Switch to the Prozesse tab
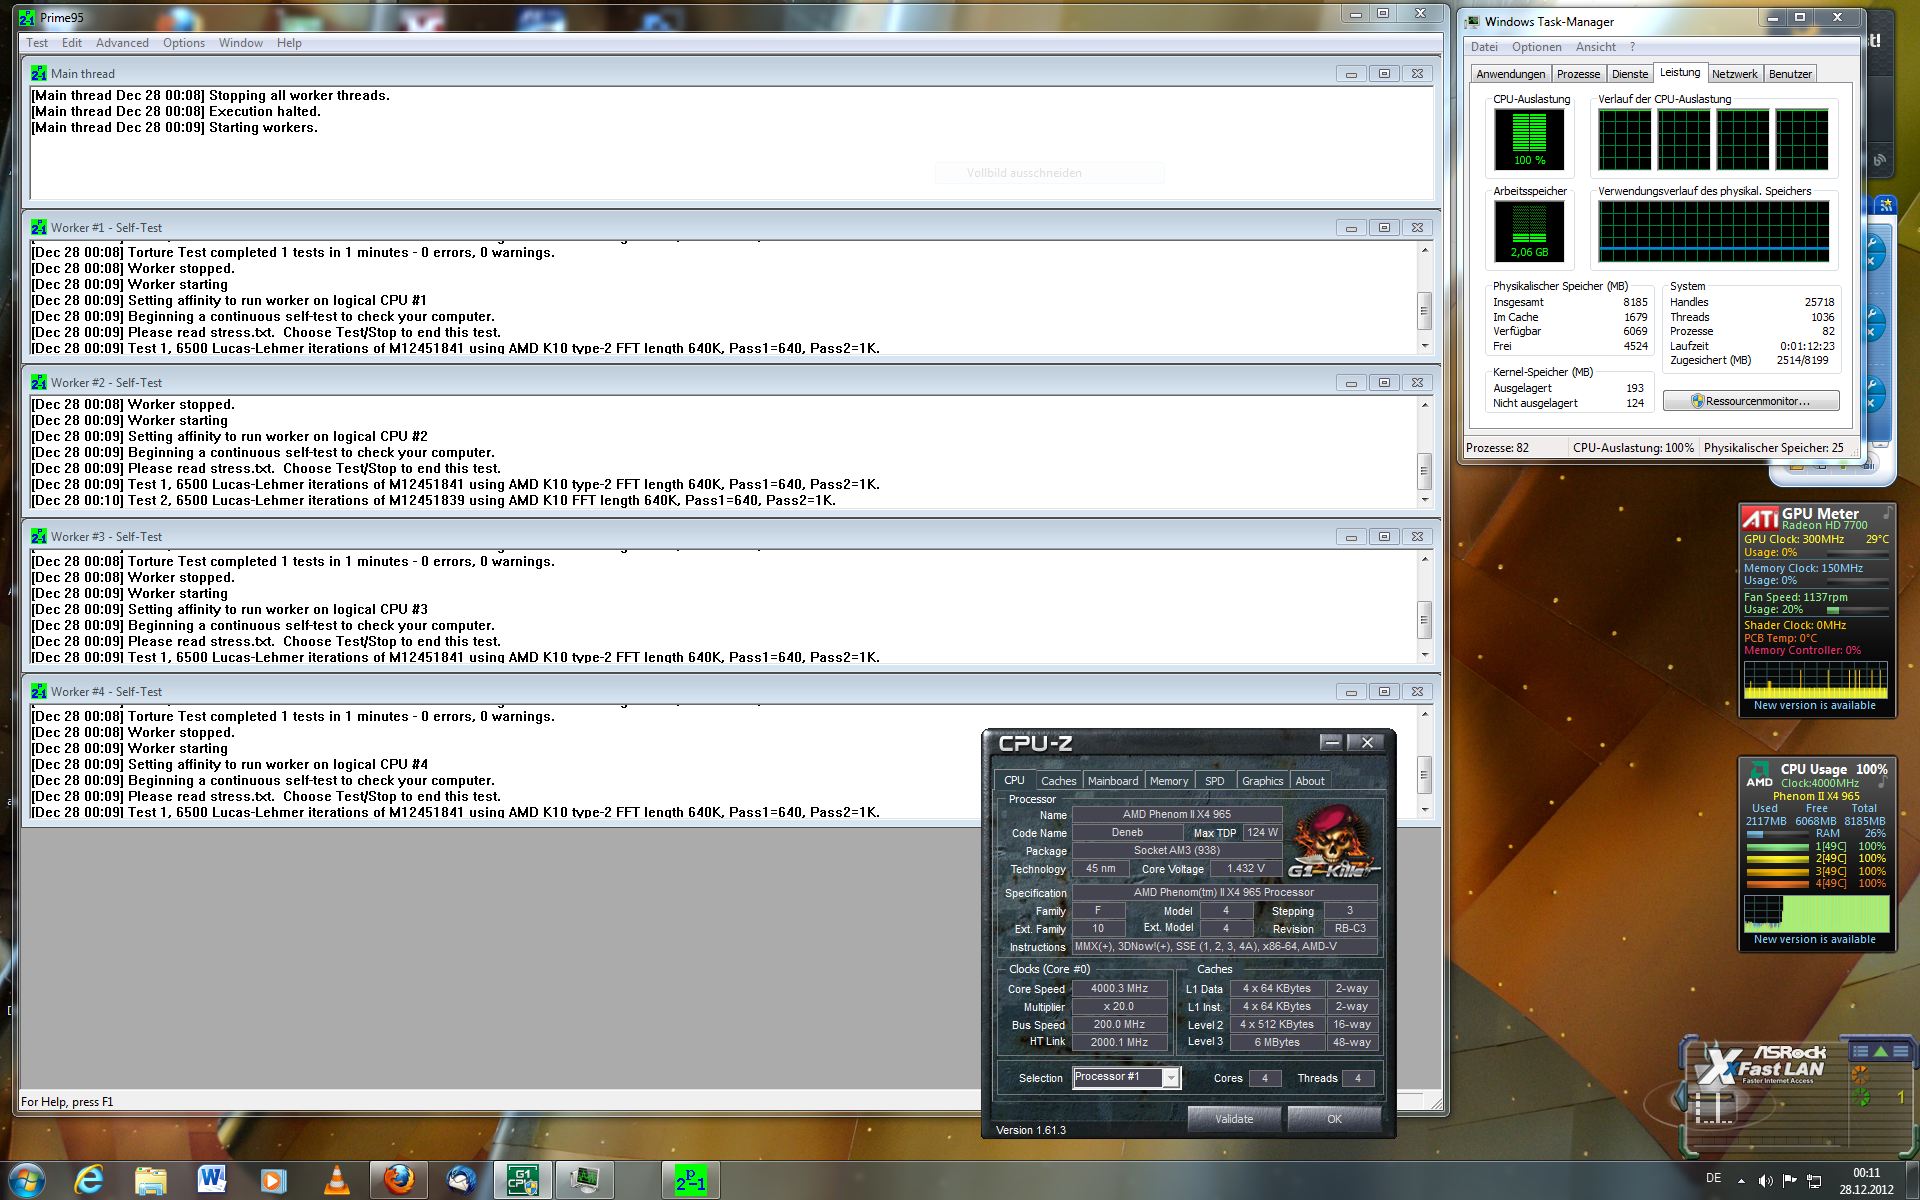This screenshot has height=1200, width=1920. (x=1578, y=74)
